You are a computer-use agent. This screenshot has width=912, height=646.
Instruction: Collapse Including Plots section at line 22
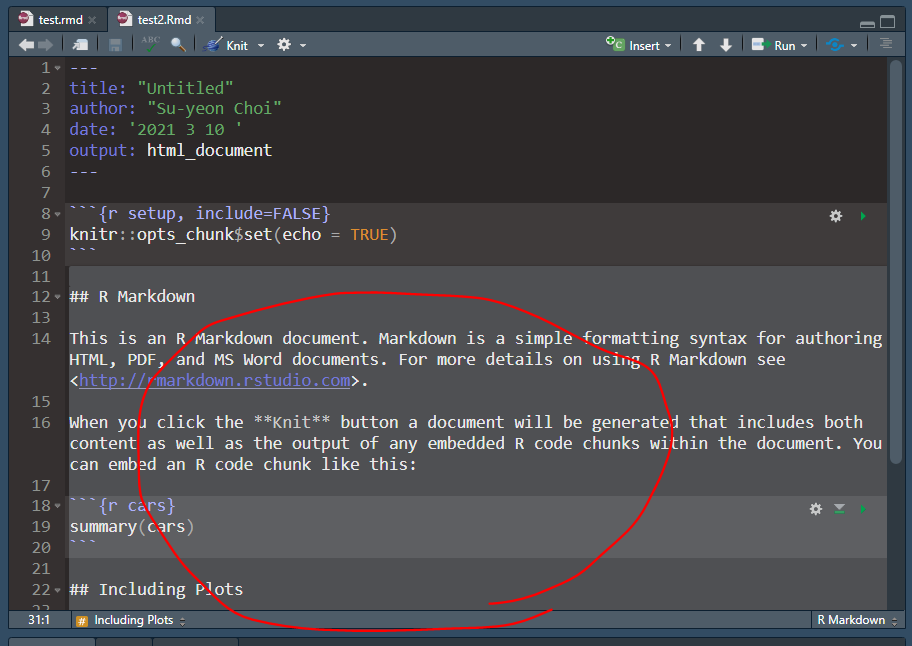(x=58, y=590)
